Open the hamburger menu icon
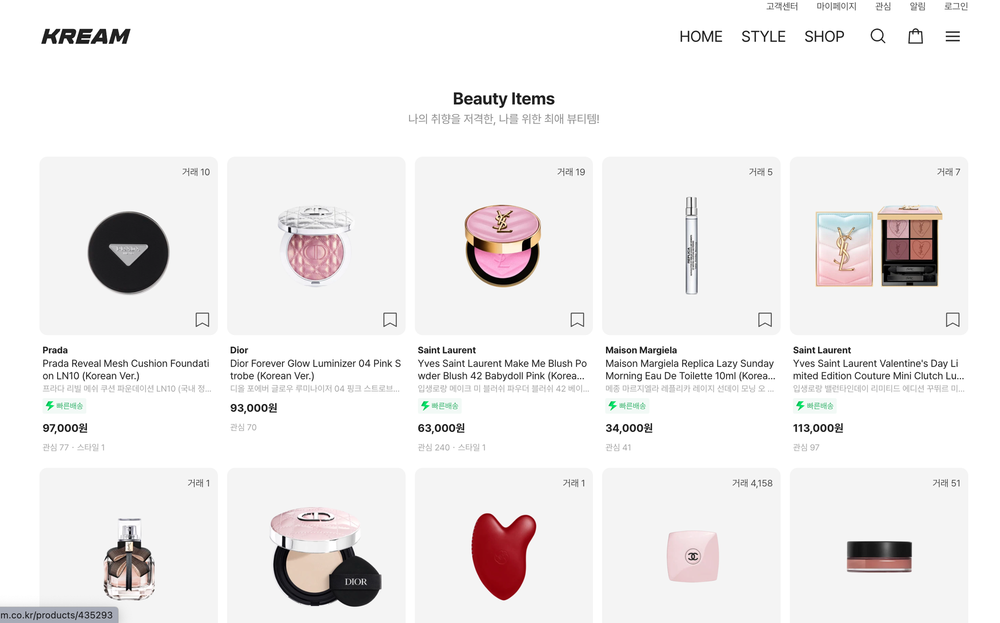This screenshot has height=623, width=1000. 952,36
